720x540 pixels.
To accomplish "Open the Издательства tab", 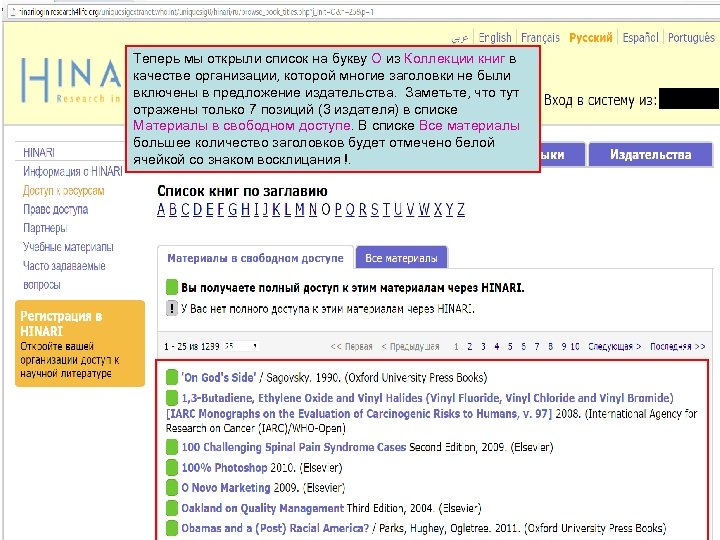I will point(651,155).
